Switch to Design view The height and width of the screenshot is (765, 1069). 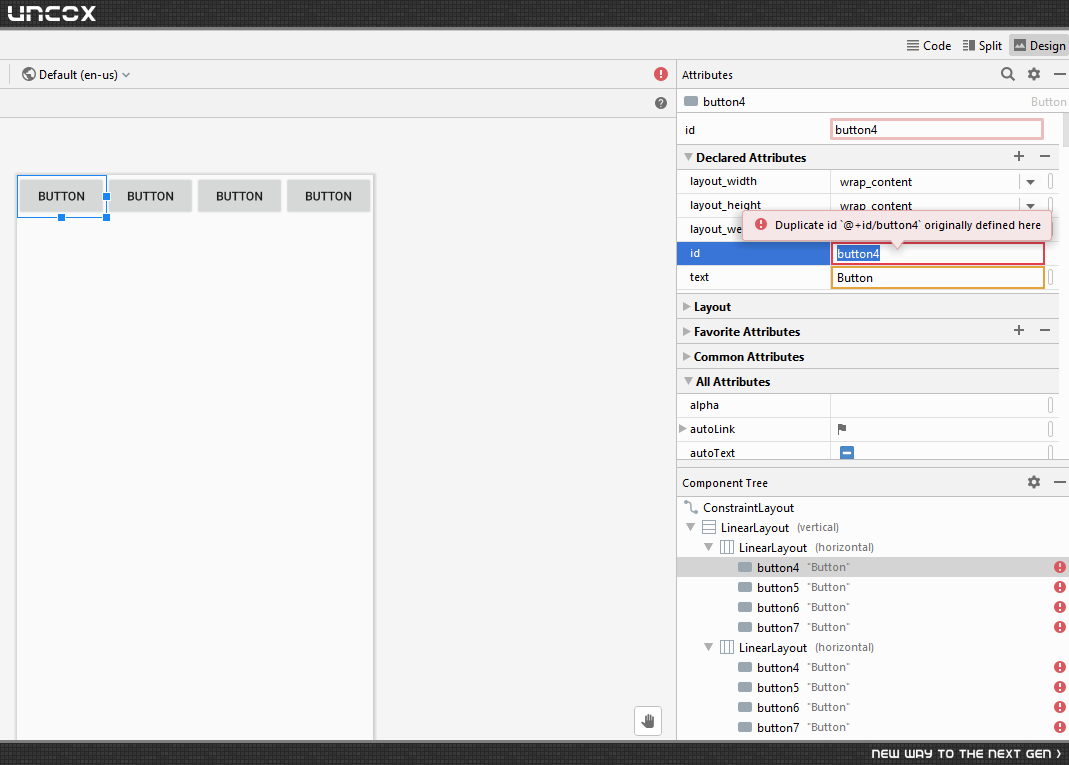coord(1039,46)
